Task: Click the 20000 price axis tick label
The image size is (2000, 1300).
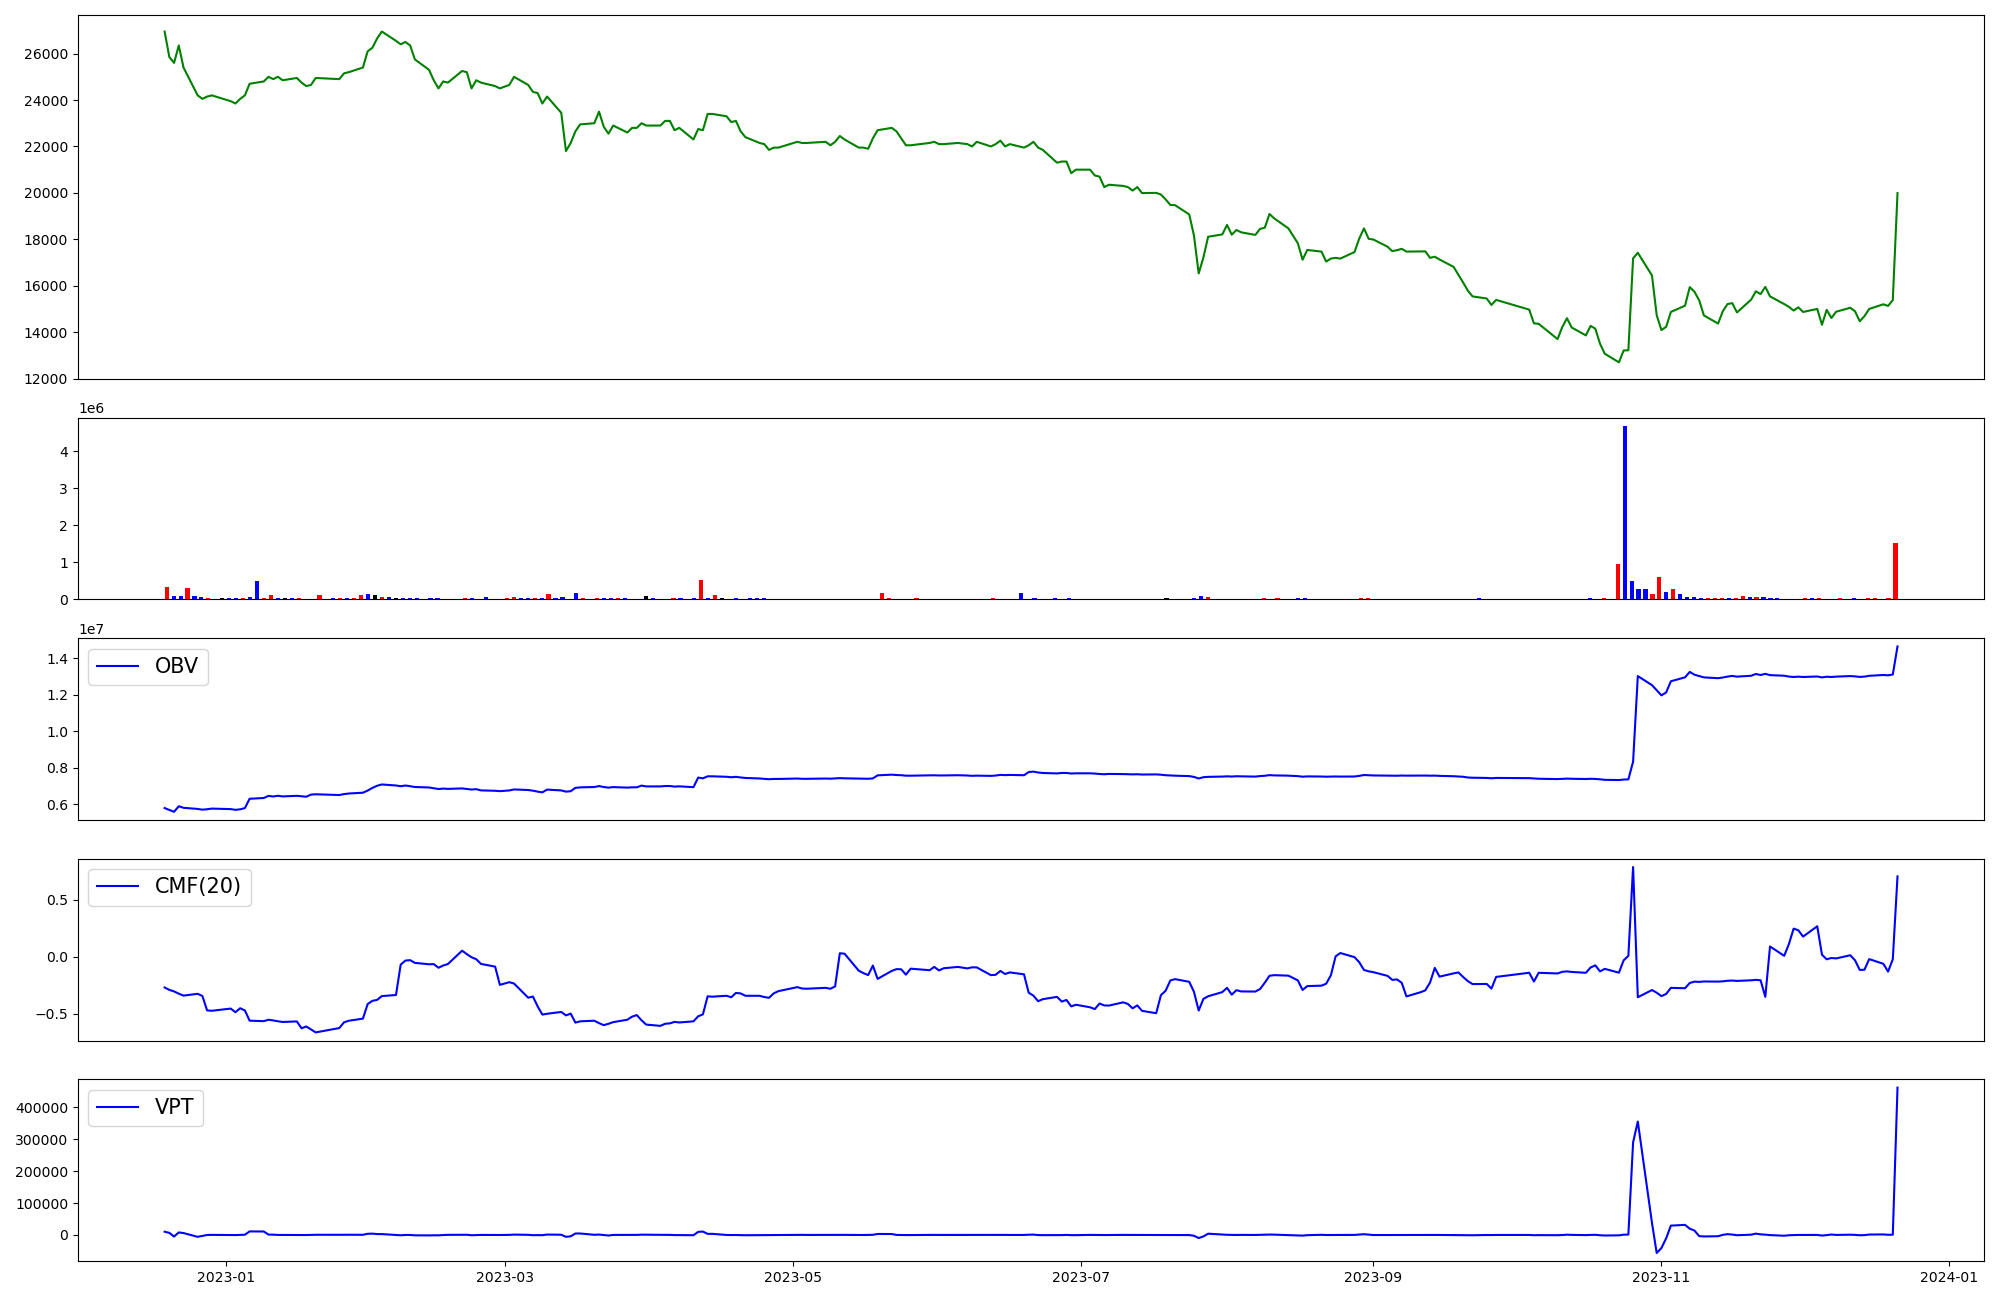Action: pos(45,193)
